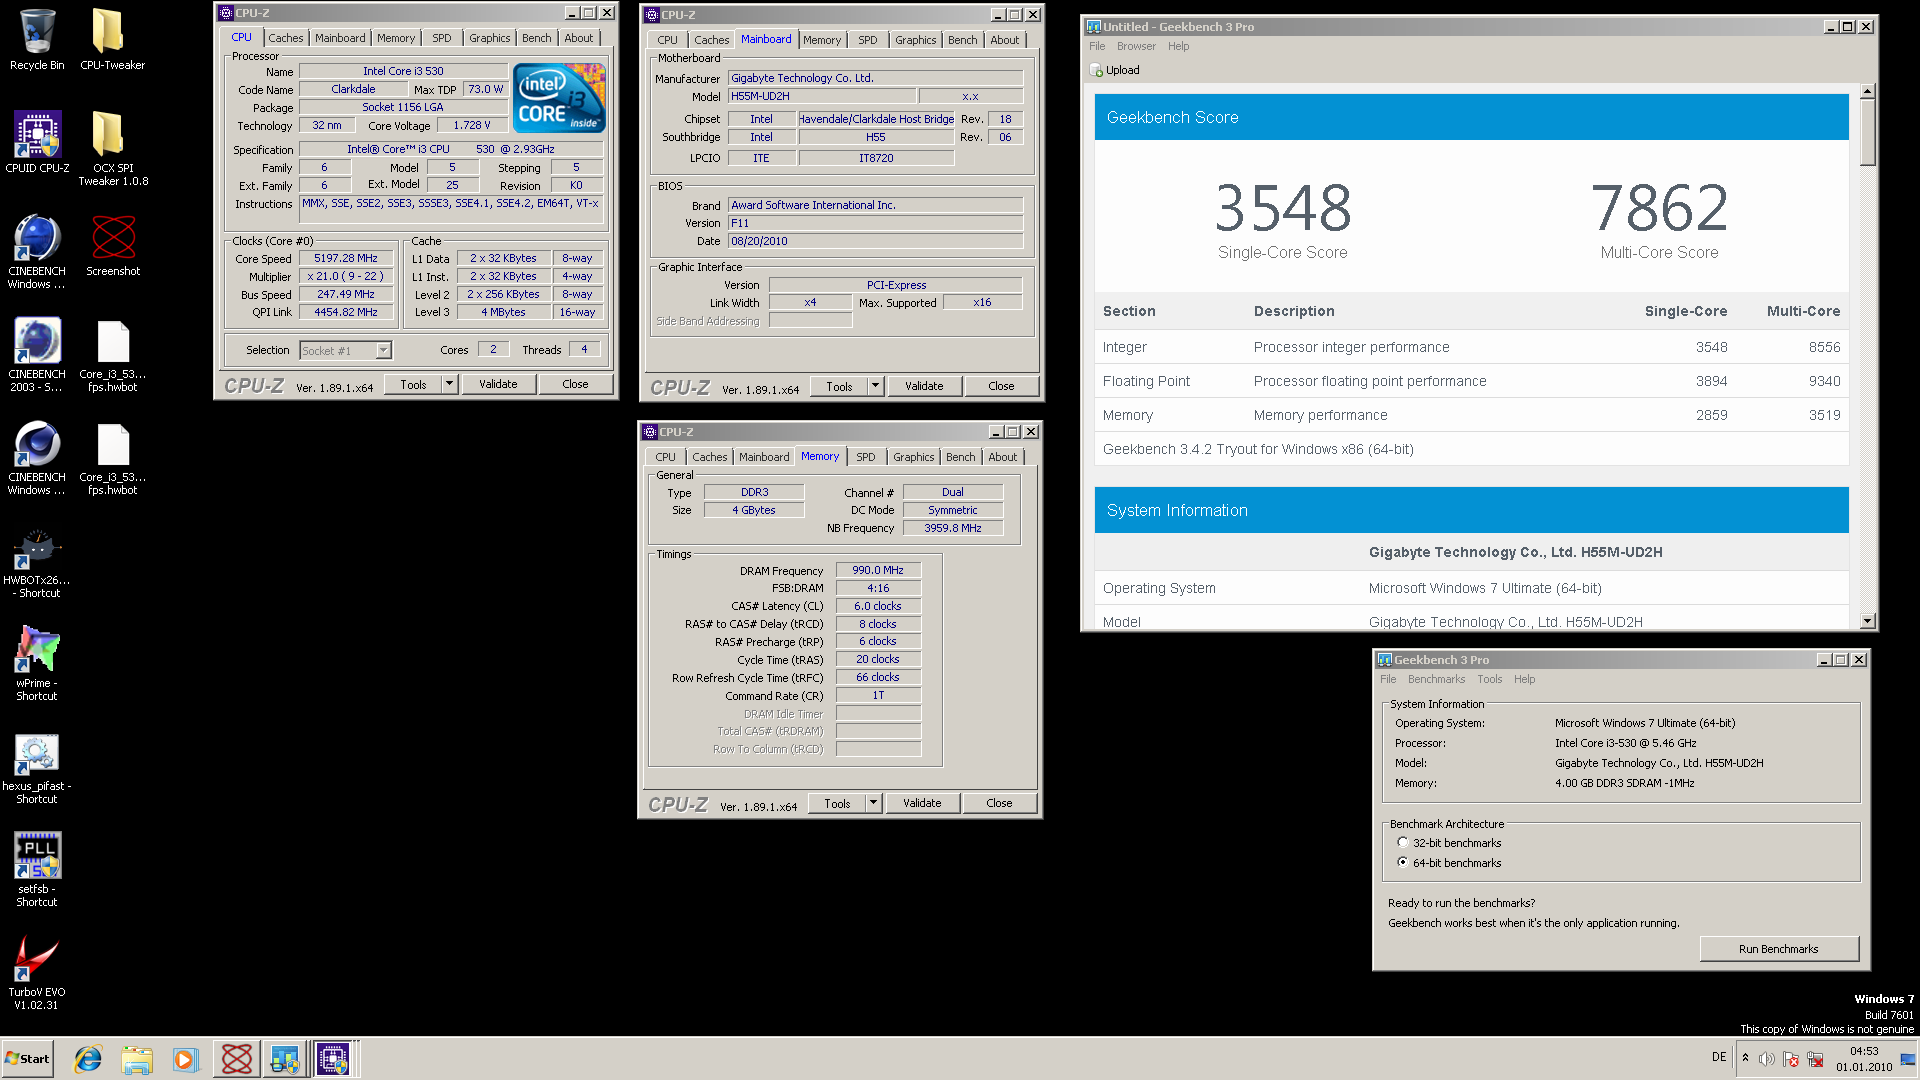Click the Upload icon in Geekbench

pos(1095,70)
